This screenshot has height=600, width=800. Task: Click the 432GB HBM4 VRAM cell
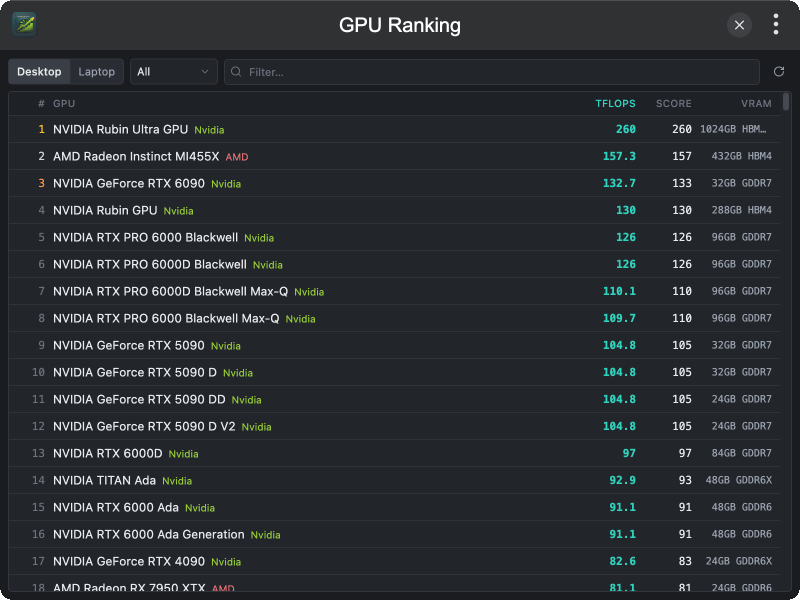[741, 156]
